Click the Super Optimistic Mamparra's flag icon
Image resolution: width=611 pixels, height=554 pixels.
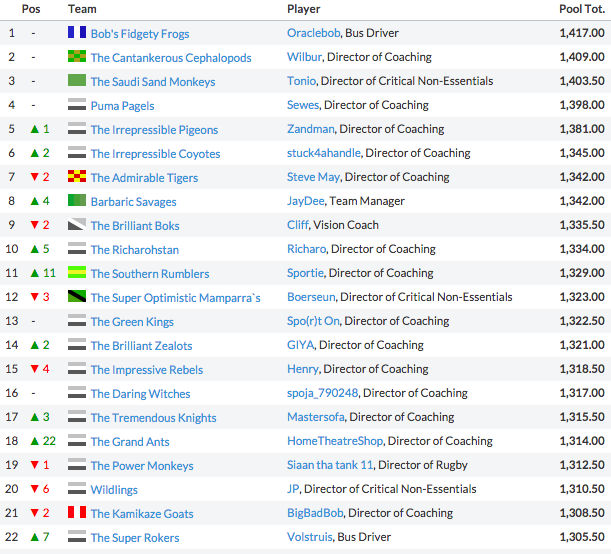click(x=77, y=296)
